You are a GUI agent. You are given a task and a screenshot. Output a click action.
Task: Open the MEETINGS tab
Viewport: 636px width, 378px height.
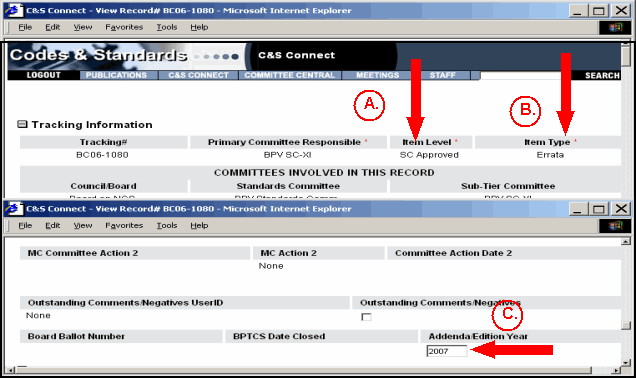click(378, 75)
